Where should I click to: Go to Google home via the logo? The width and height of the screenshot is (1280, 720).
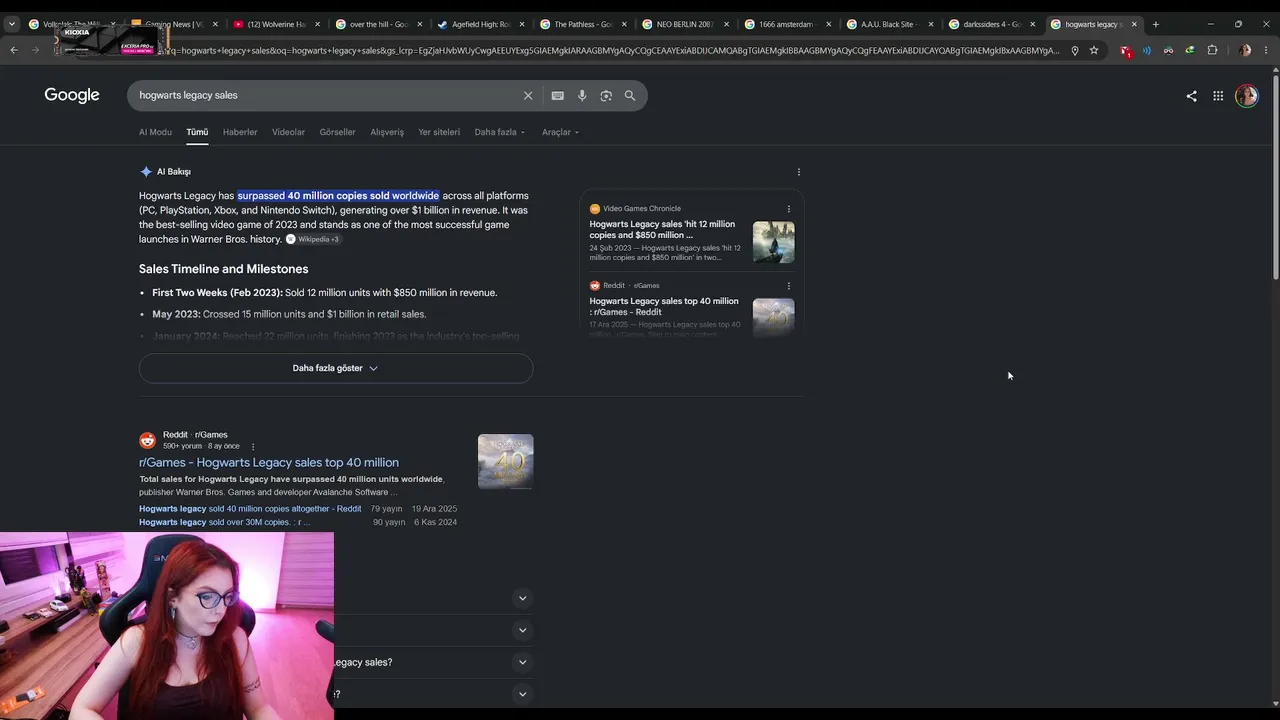click(72, 95)
